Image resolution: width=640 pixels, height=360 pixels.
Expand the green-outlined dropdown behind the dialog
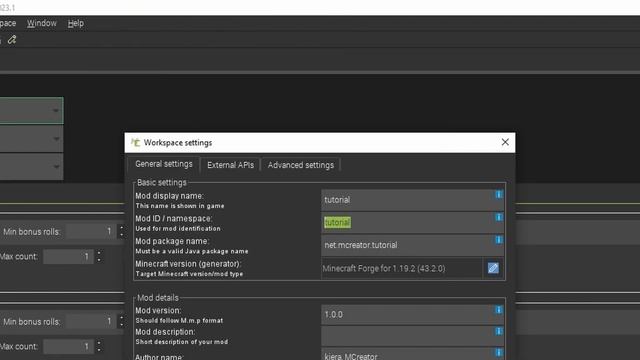coord(56,111)
